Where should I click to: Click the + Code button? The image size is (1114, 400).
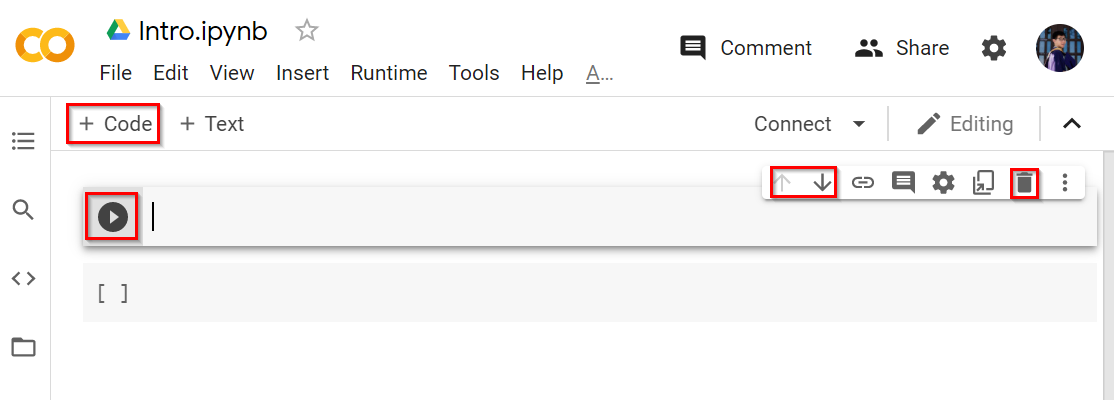115,124
